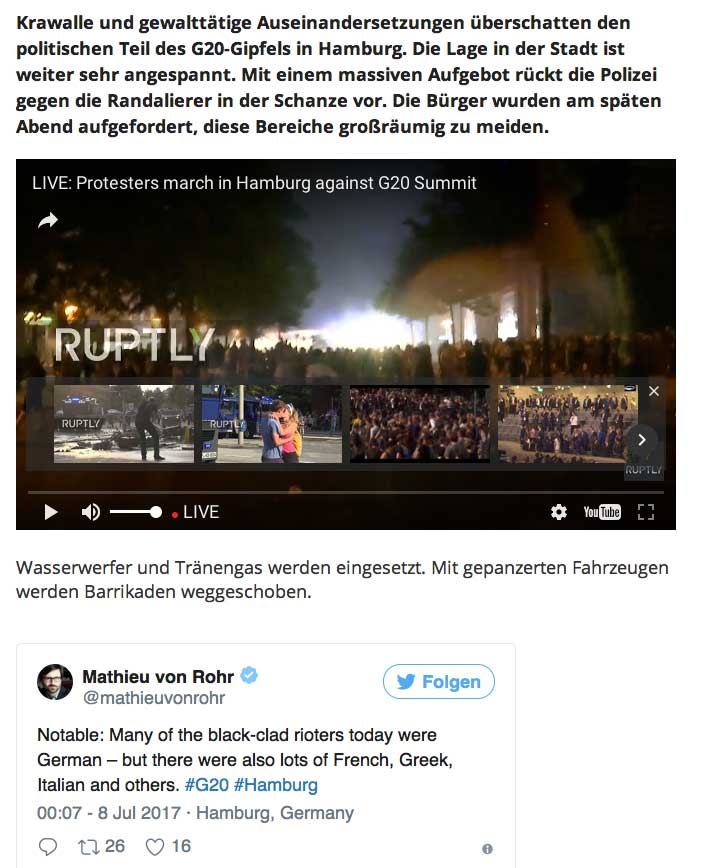
Task: Select thumbnail of man near water cannon
Action: pos(124,424)
